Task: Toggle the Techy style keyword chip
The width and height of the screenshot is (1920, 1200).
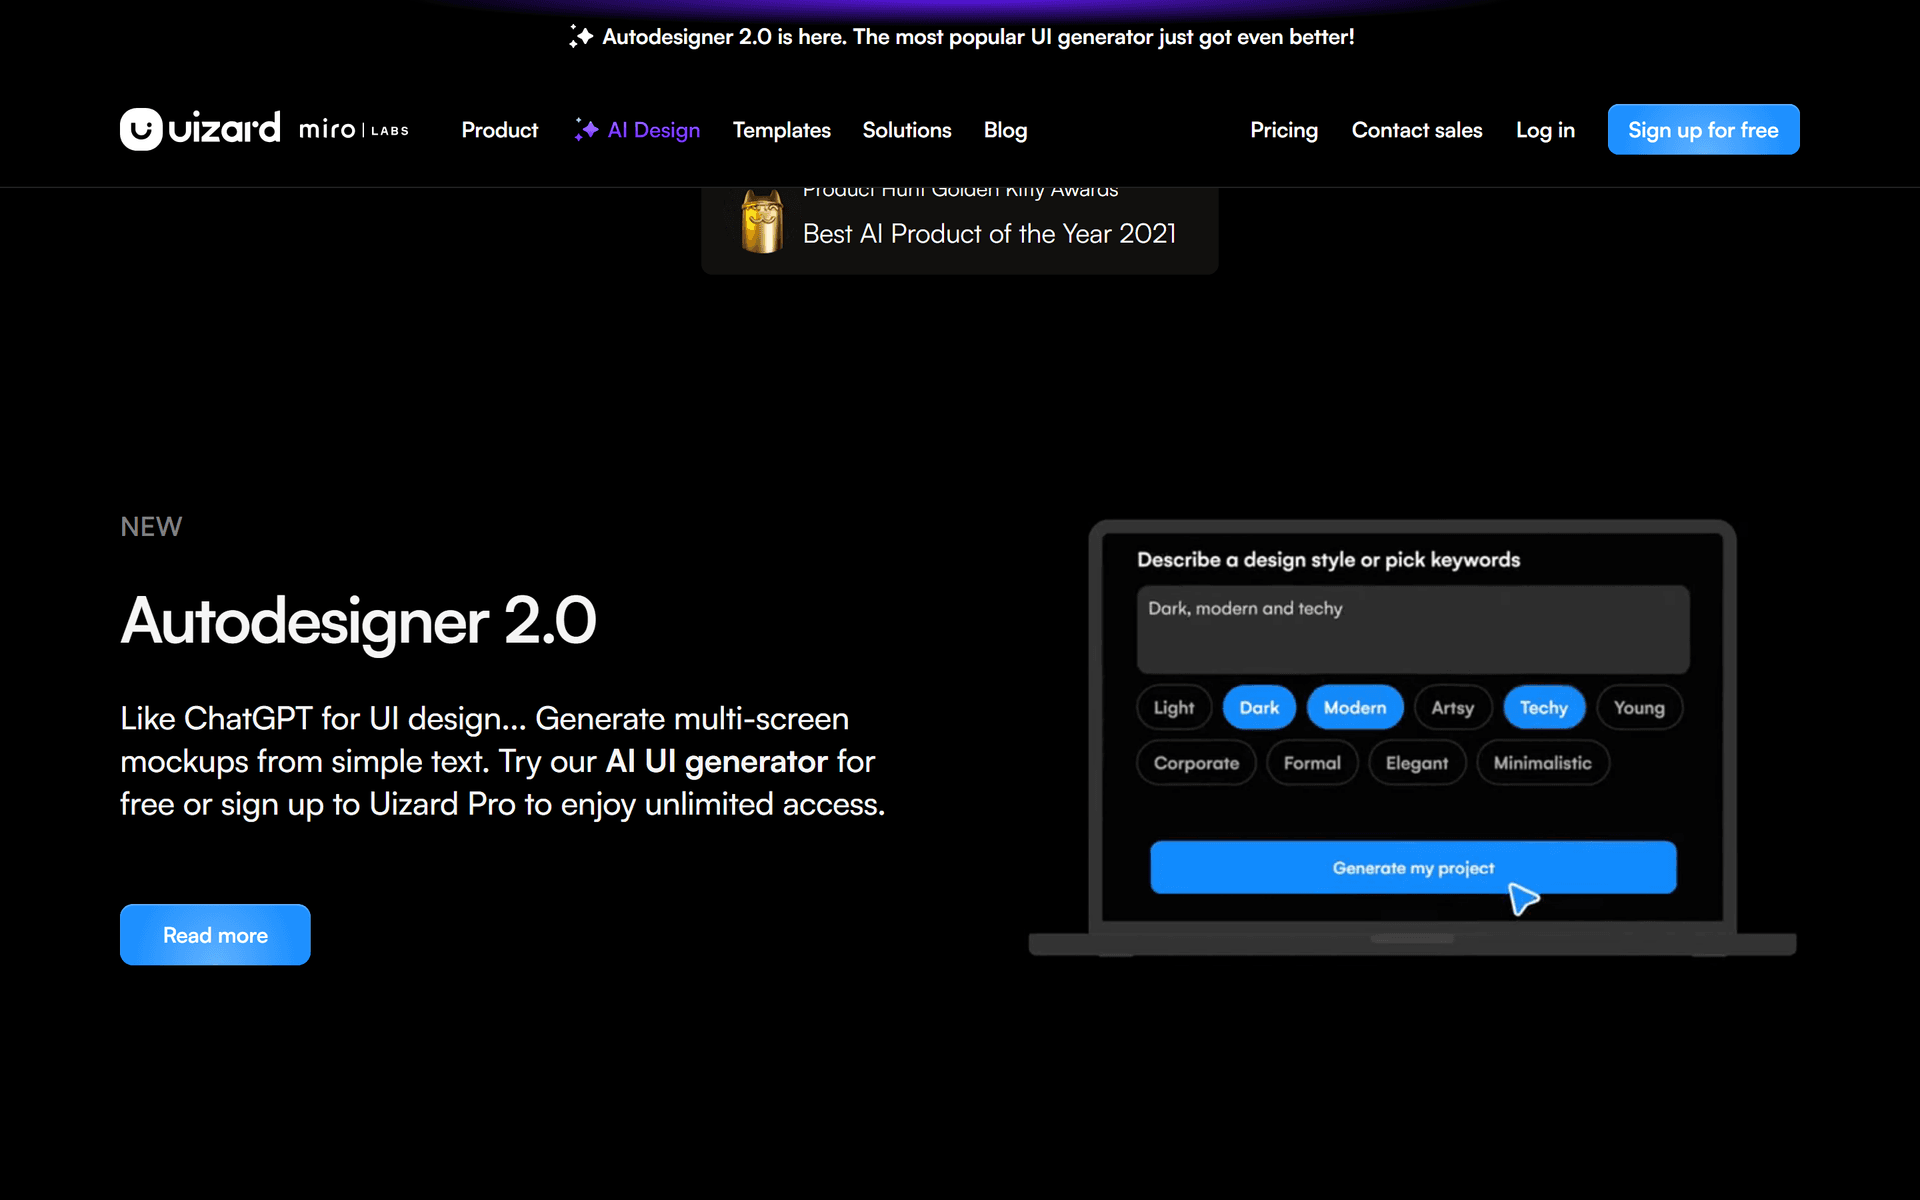Action: tap(1544, 708)
